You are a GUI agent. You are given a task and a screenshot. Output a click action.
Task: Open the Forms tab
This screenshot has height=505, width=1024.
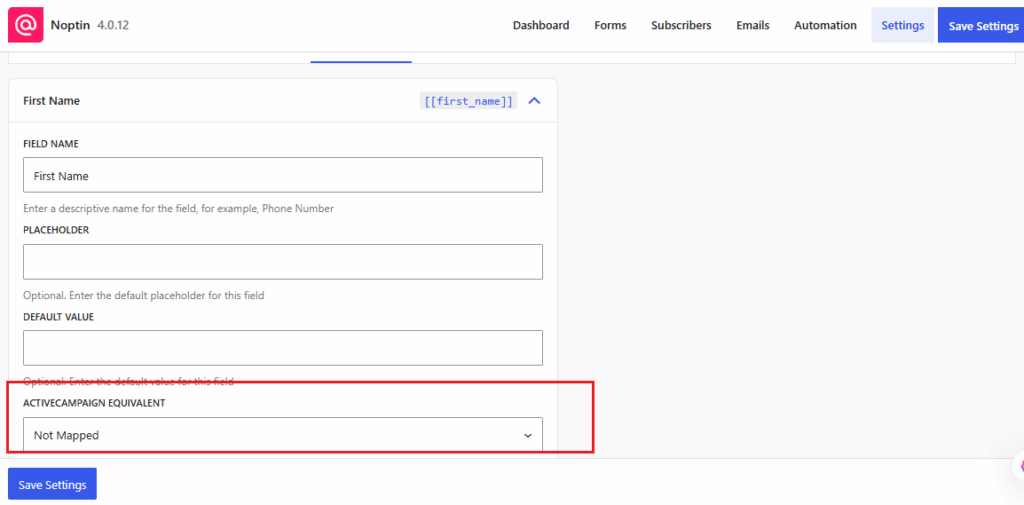coord(610,25)
